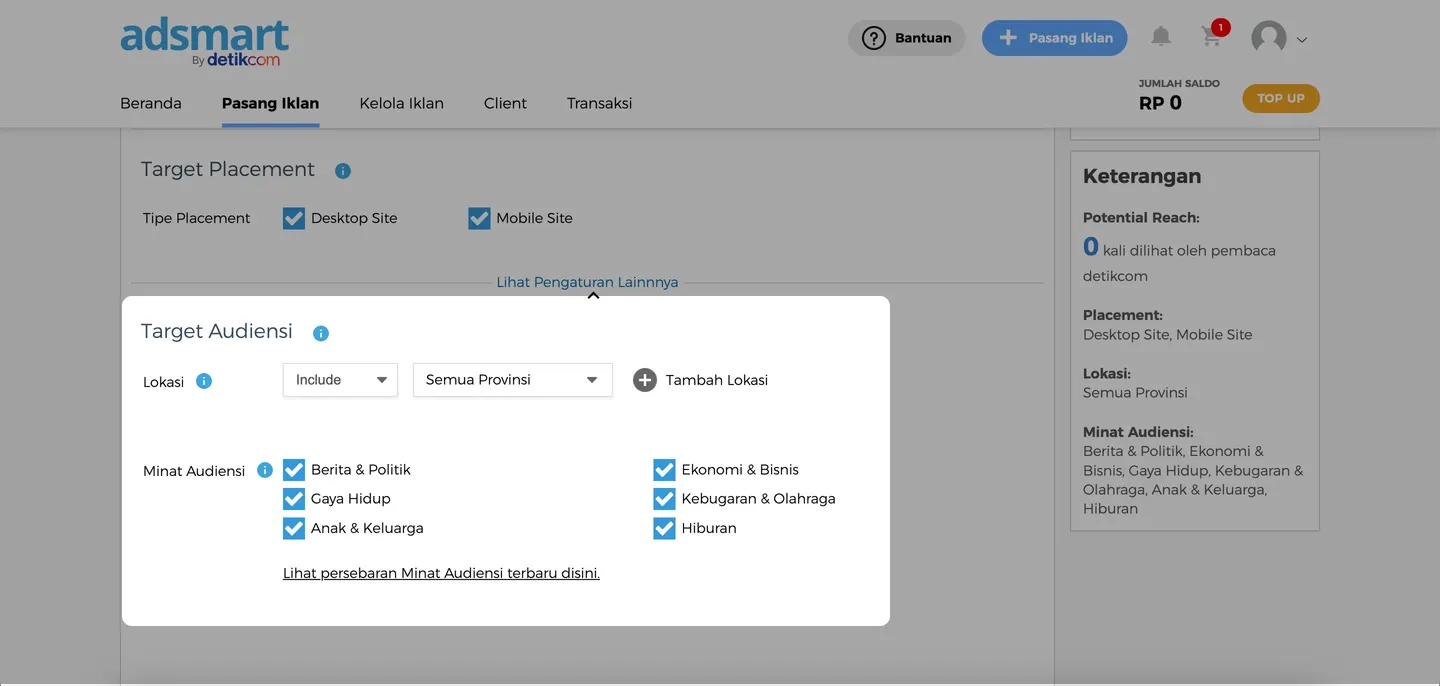Toggle the Berita & Politik checkbox

[293, 470]
